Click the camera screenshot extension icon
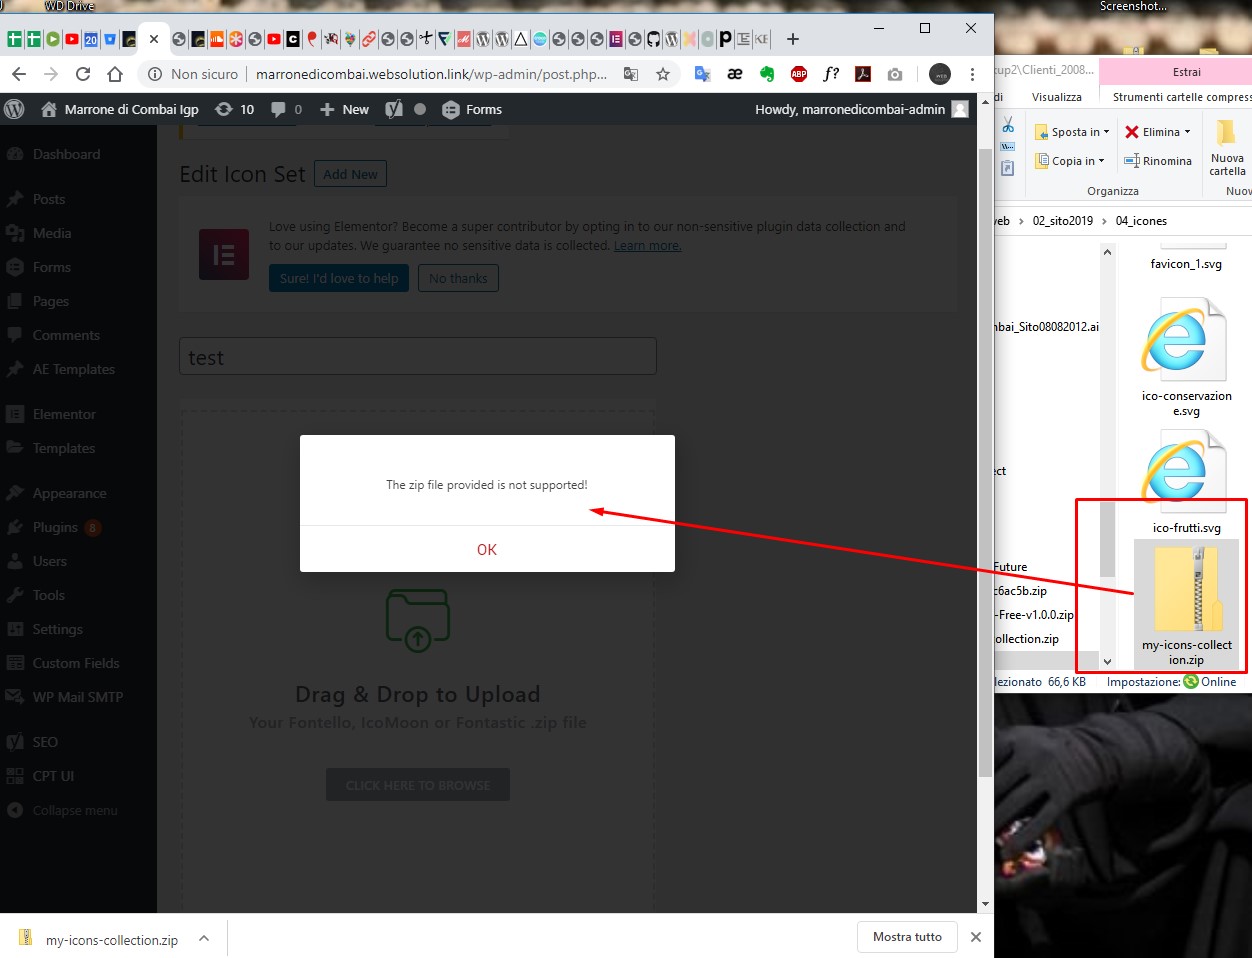This screenshot has width=1252, height=958. pos(895,74)
